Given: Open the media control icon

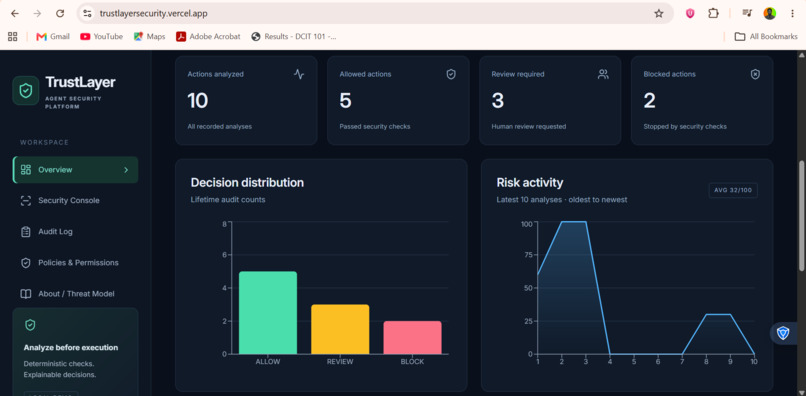Looking at the screenshot, I should point(747,14).
